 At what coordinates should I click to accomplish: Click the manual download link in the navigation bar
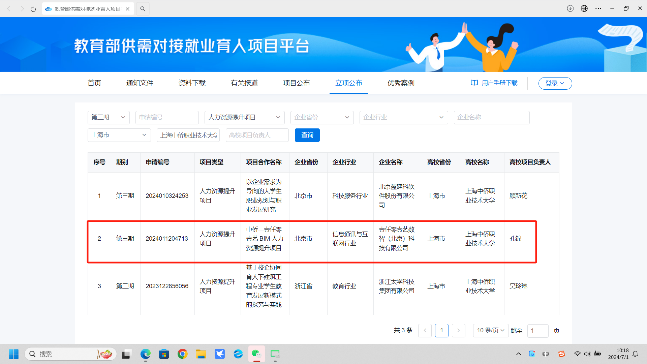[x=494, y=83]
